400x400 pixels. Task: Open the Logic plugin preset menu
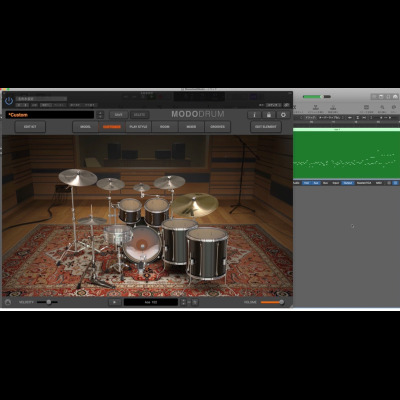(x=41, y=99)
